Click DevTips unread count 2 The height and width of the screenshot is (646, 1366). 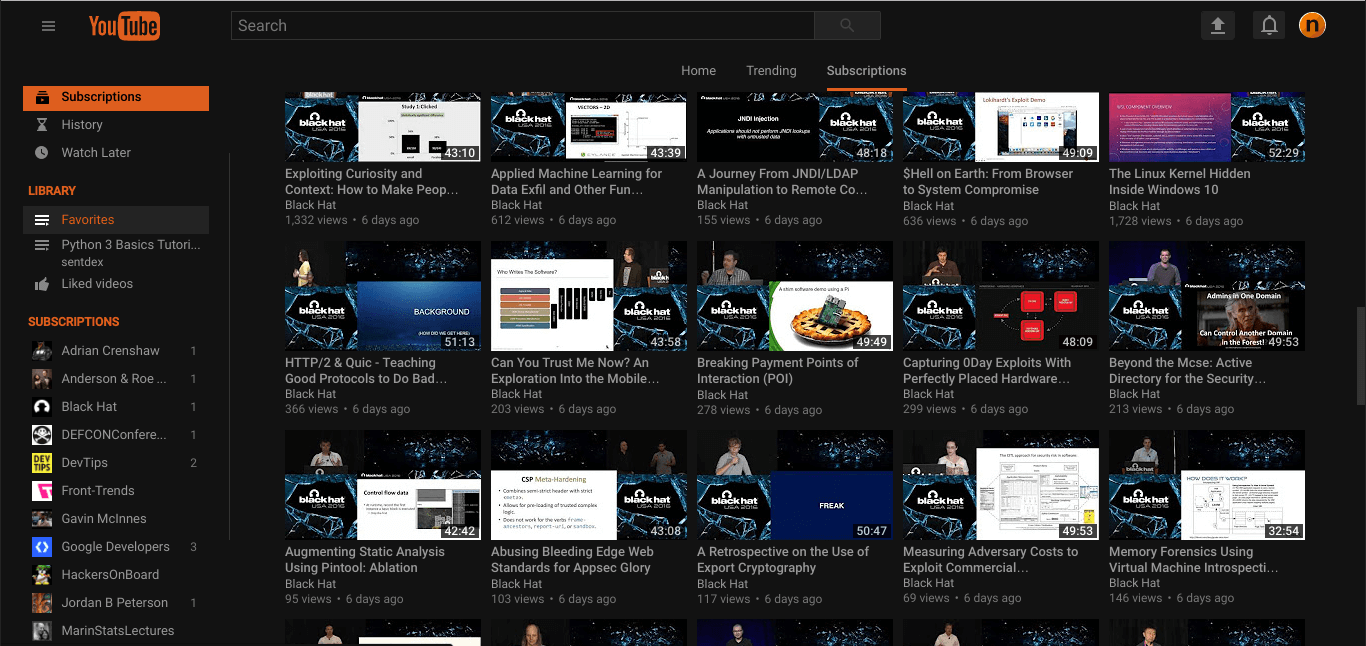(x=193, y=463)
